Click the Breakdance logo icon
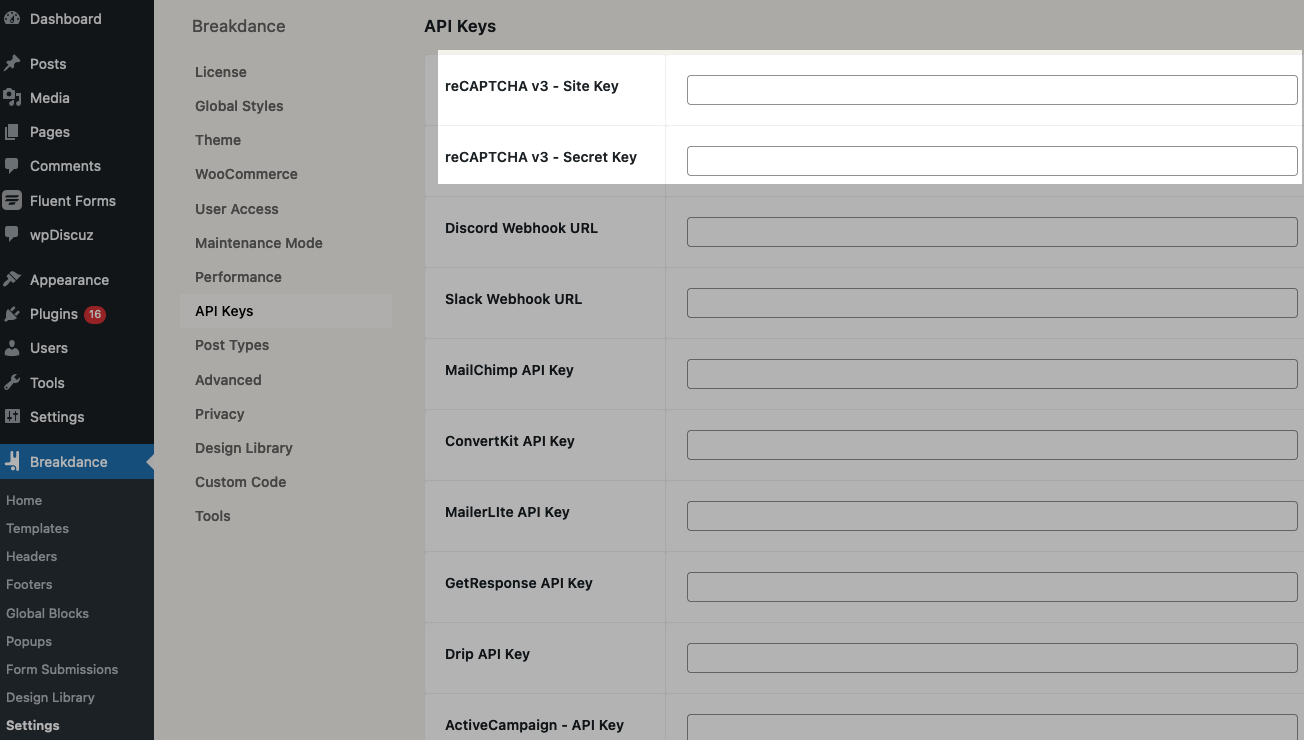Viewport: 1304px width, 740px height. (12, 462)
